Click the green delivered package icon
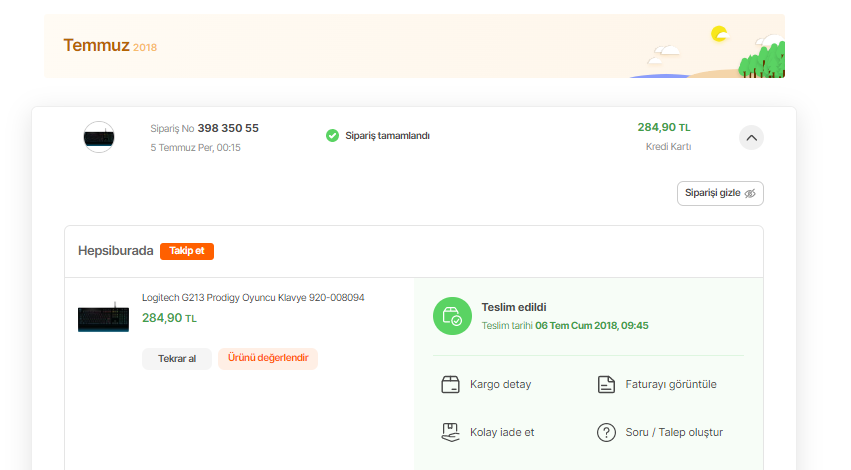This screenshot has height=470, width=851. click(452, 316)
